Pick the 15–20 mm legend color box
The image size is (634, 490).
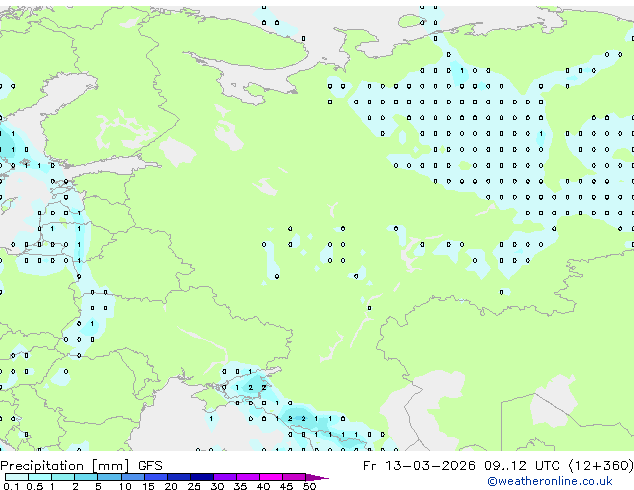[156, 477]
